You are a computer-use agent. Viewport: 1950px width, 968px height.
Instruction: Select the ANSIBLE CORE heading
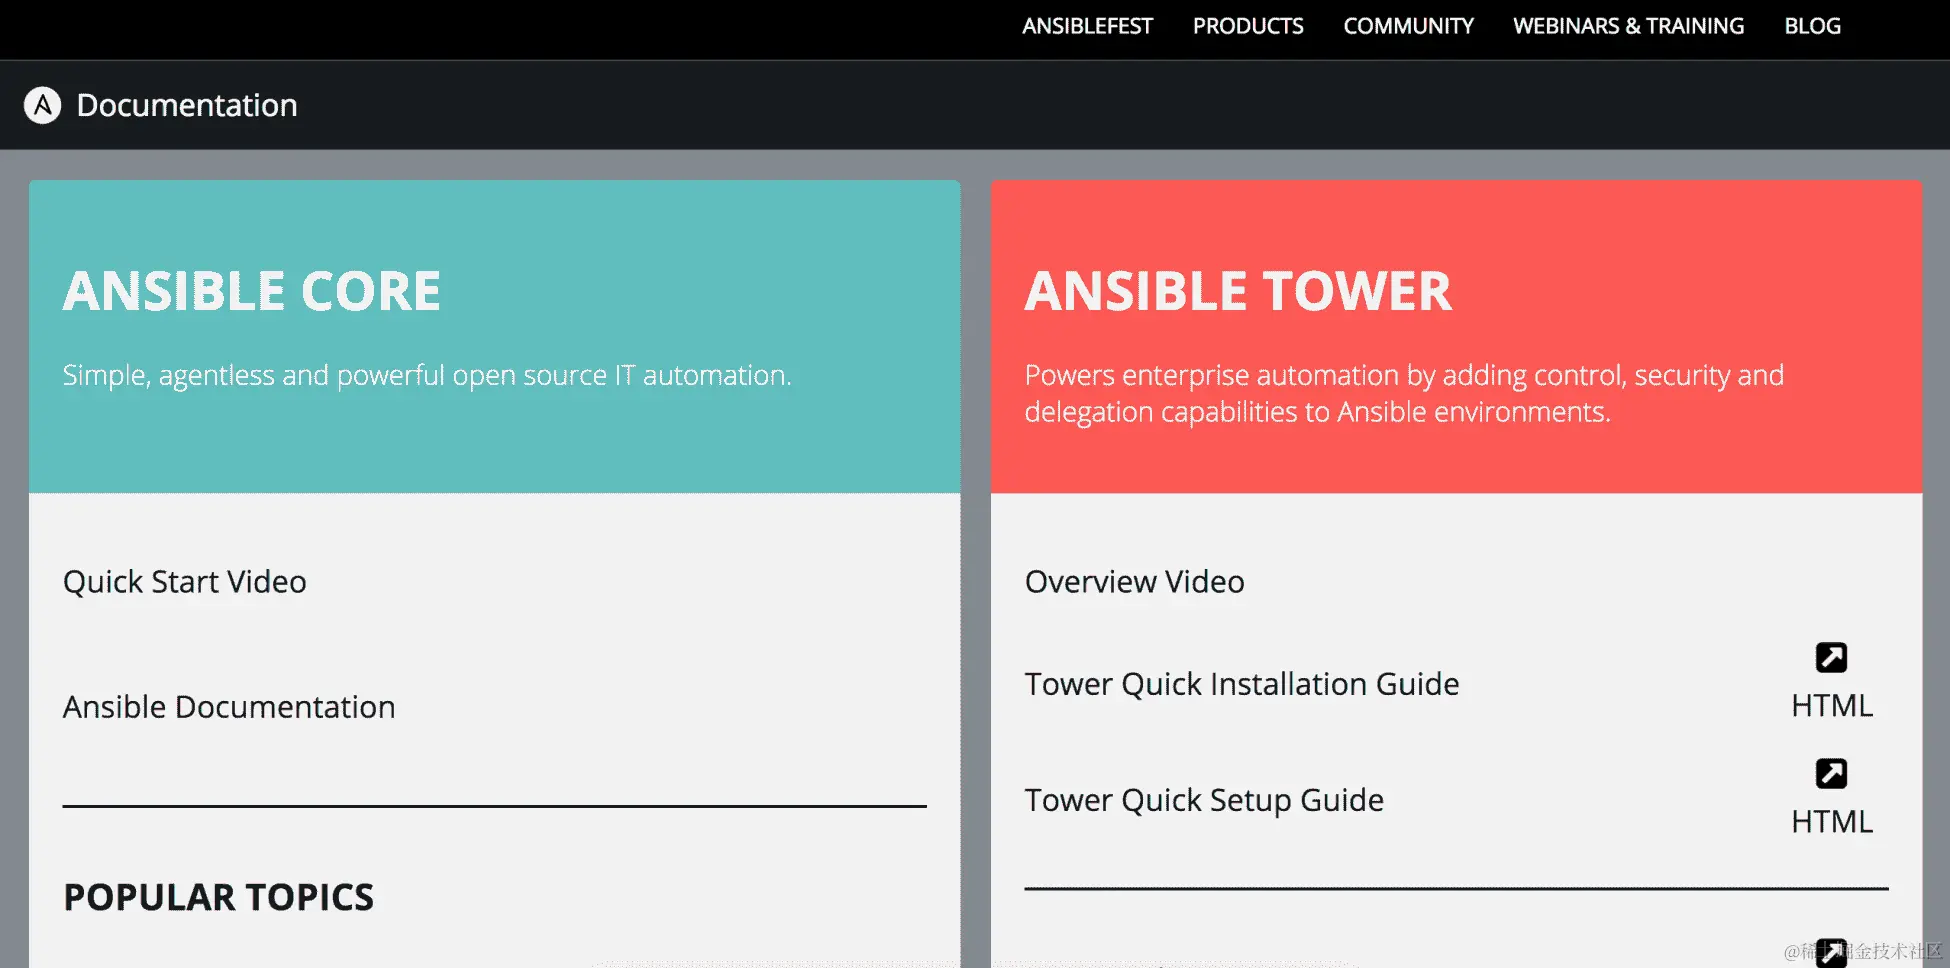[x=252, y=291]
